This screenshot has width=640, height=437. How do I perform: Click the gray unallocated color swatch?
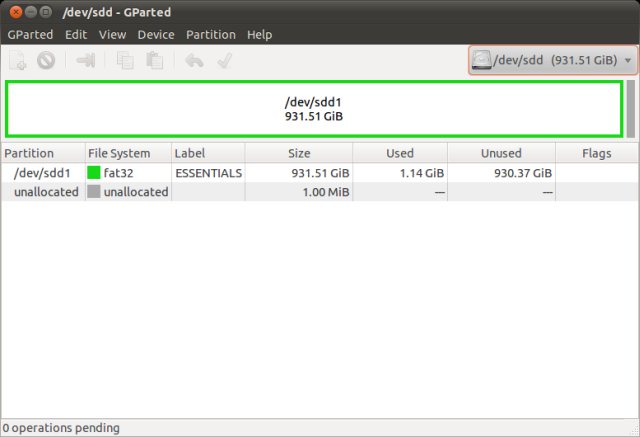(94, 191)
